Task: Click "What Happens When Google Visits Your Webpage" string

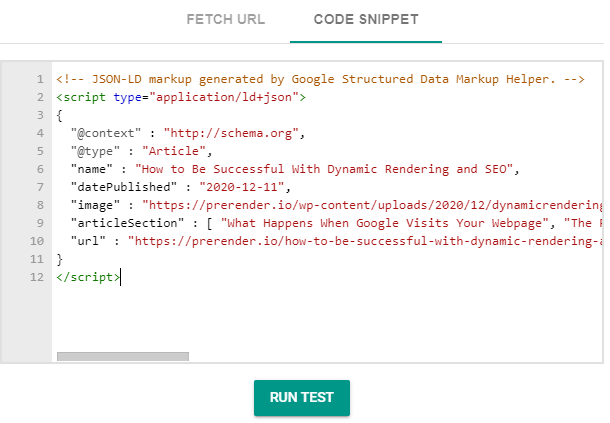Action: [385, 223]
